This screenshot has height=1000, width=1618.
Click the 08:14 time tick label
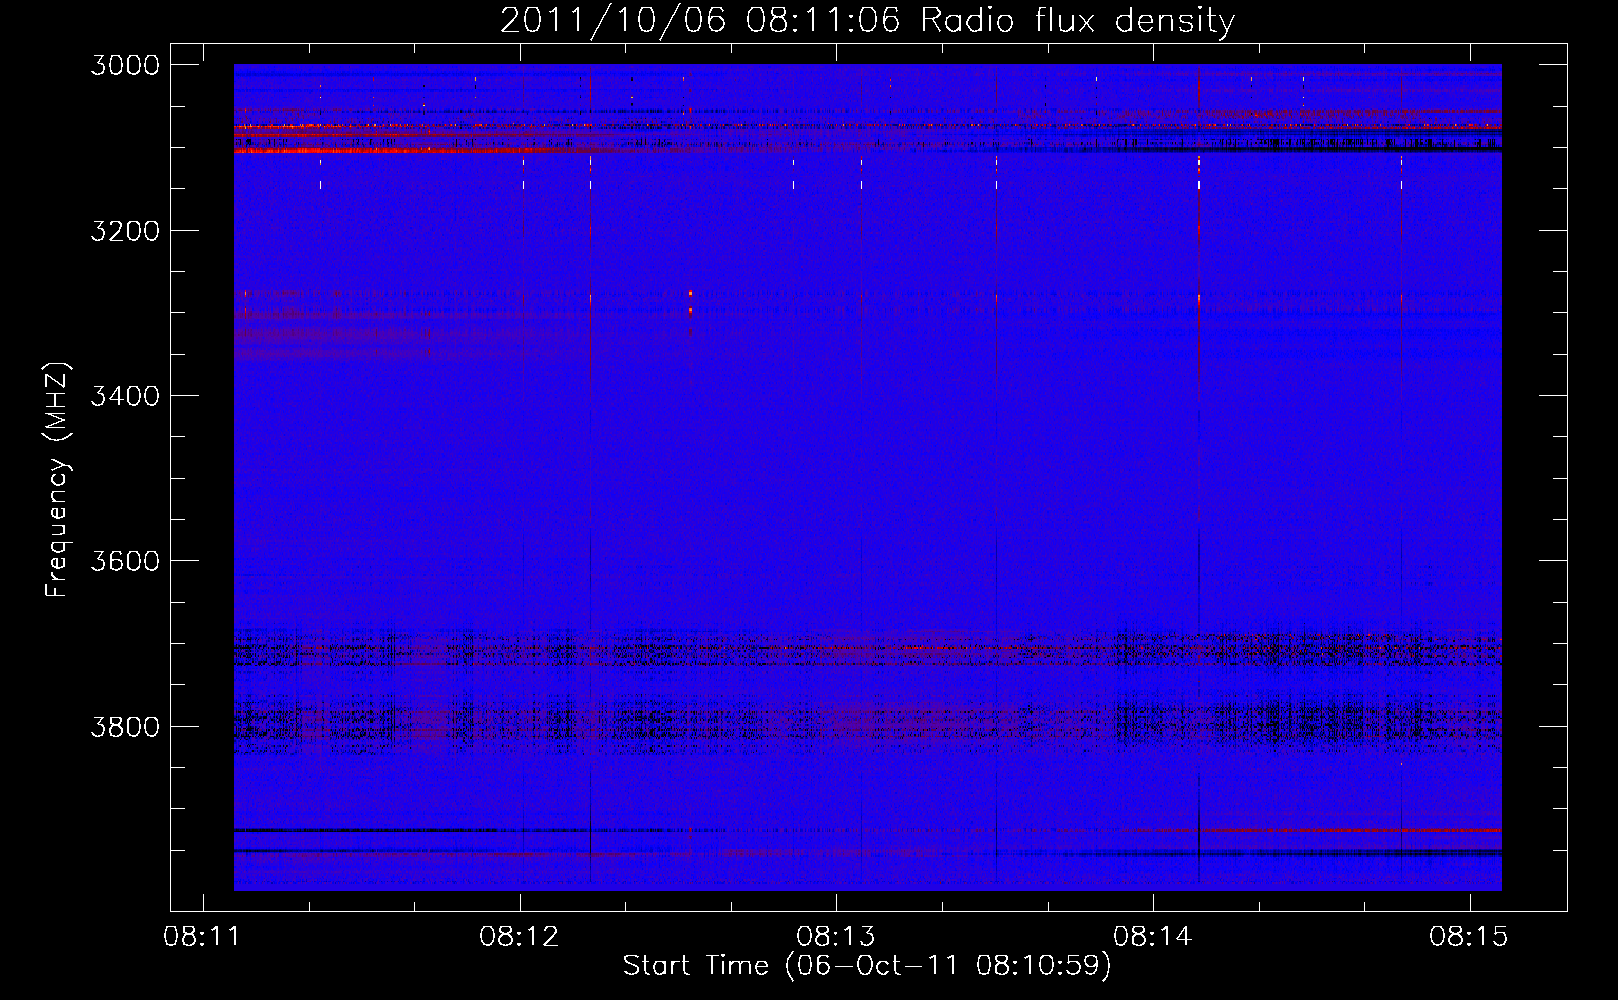coord(1153,937)
